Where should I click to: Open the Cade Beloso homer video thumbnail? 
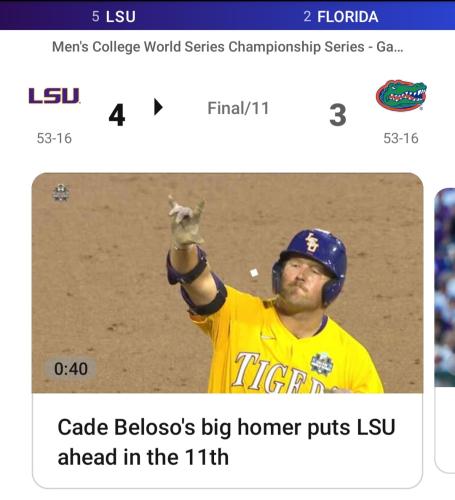point(227,283)
